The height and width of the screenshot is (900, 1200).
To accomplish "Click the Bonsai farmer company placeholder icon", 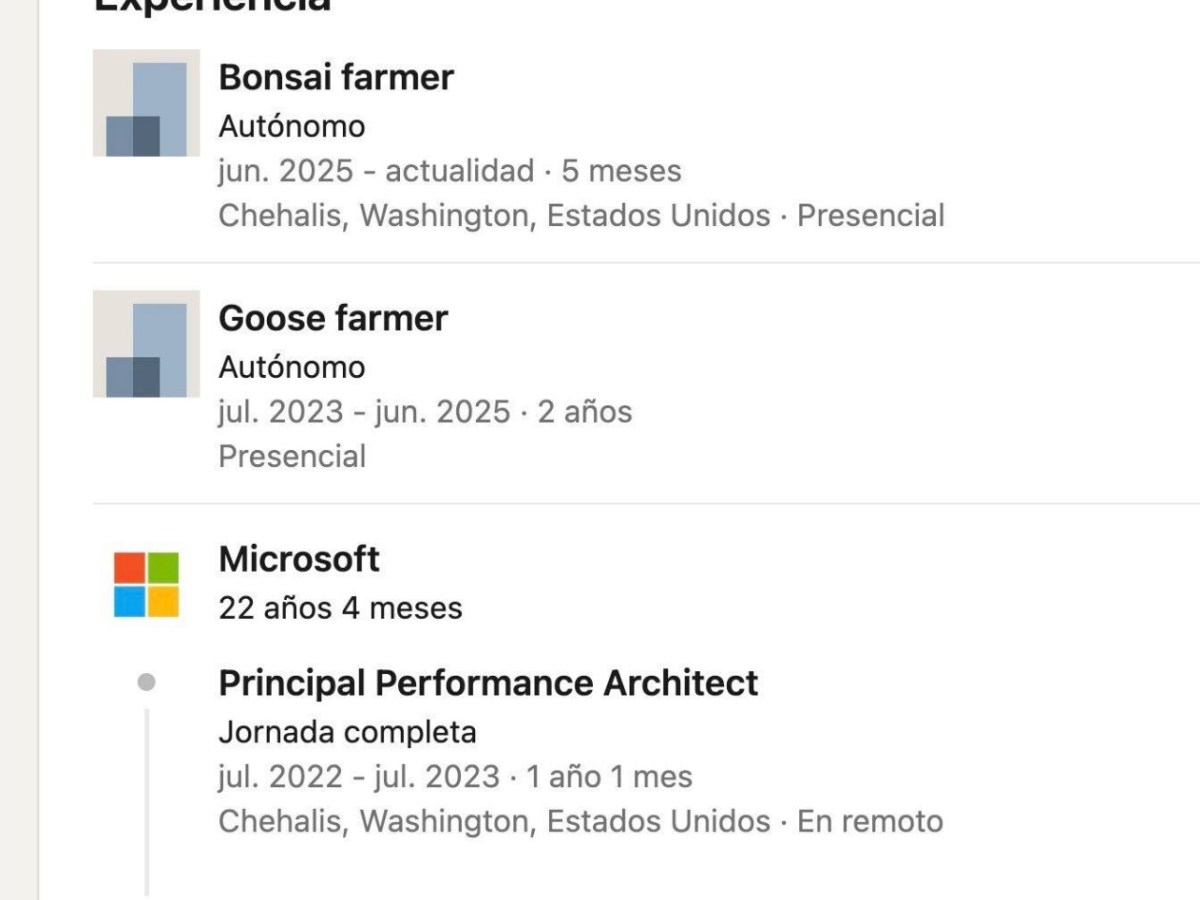I will pos(146,103).
